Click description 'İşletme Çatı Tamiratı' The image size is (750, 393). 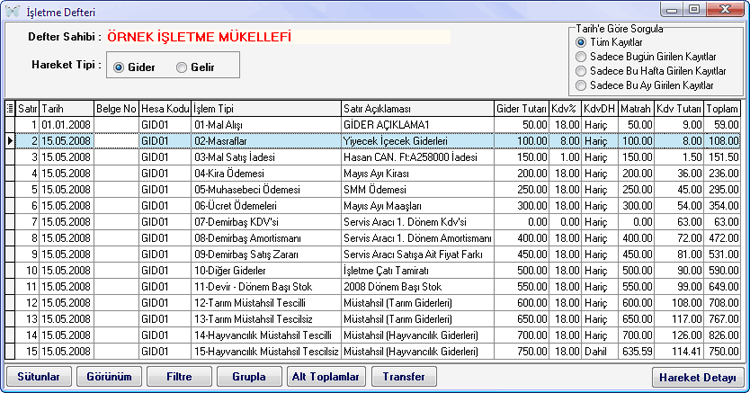coord(418,271)
